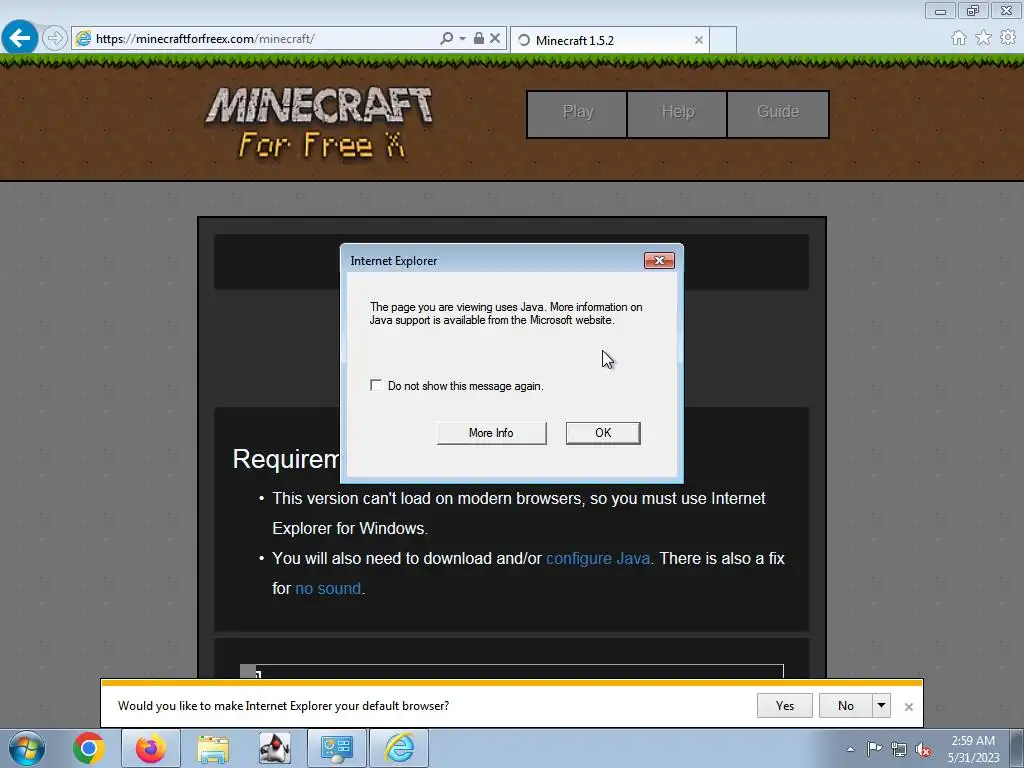
Task: Open Windows Explorer folder icon on taskbar
Action: [x=213, y=748]
